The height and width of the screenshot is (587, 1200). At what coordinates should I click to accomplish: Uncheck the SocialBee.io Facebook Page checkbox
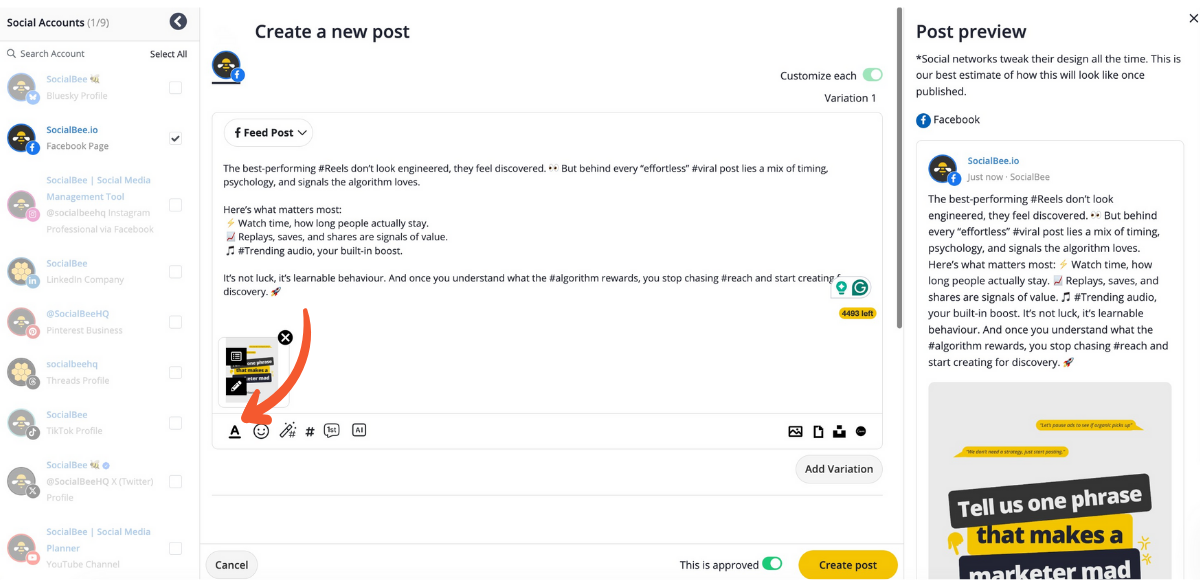coord(176,138)
